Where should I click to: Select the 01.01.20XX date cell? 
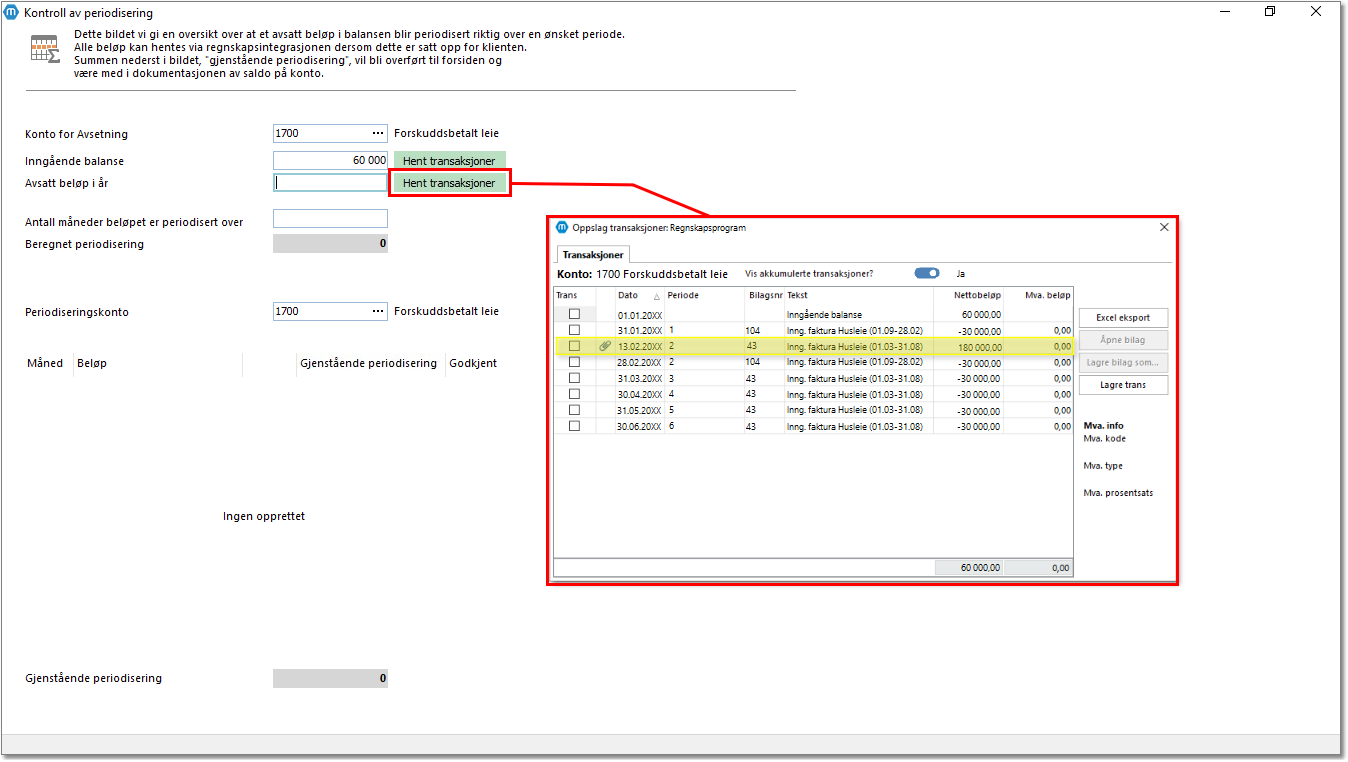pyautogui.click(x=640, y=314)
